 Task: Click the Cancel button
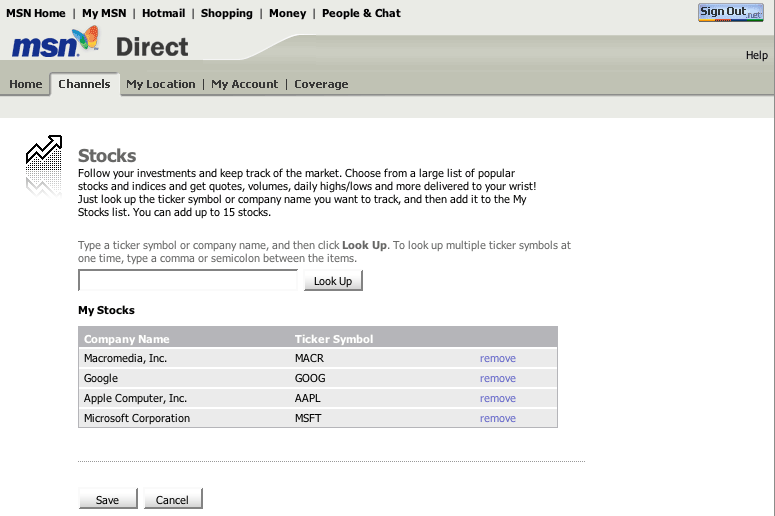(172, 499)
